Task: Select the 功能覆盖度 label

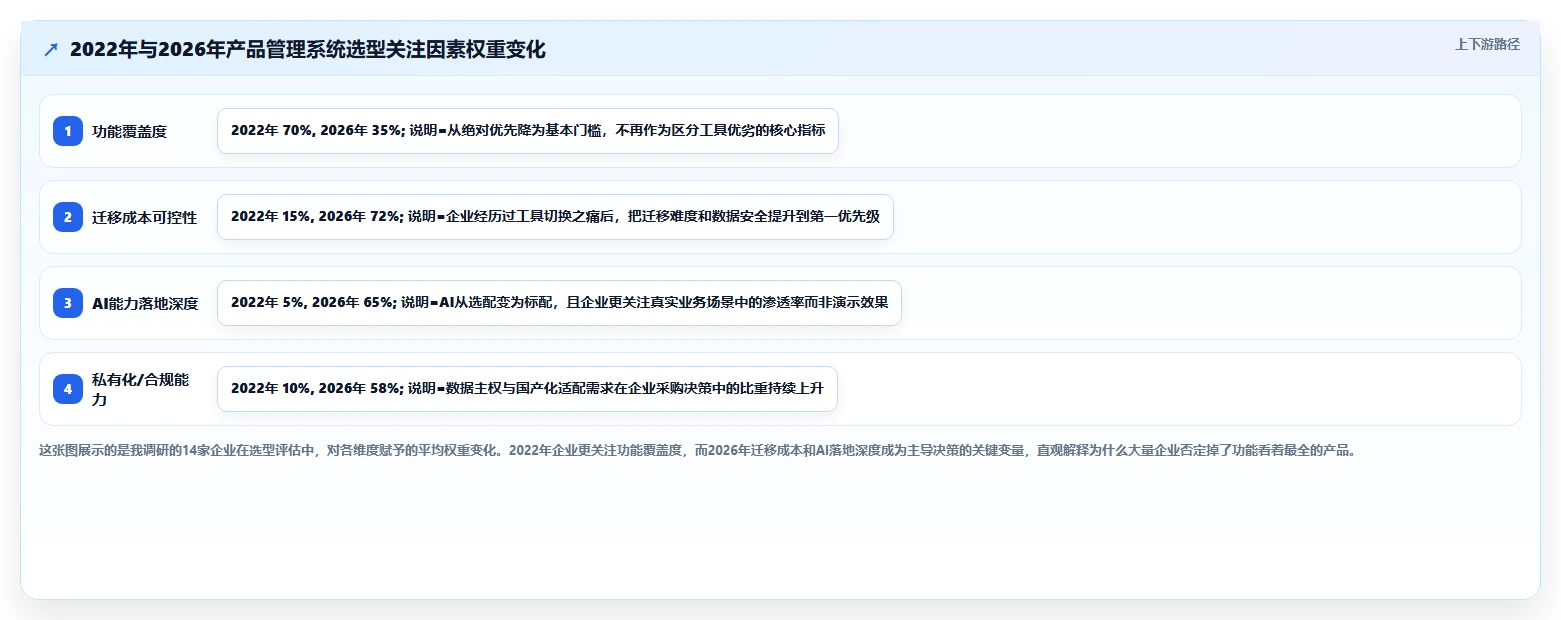Action: [x=129, y=131]
